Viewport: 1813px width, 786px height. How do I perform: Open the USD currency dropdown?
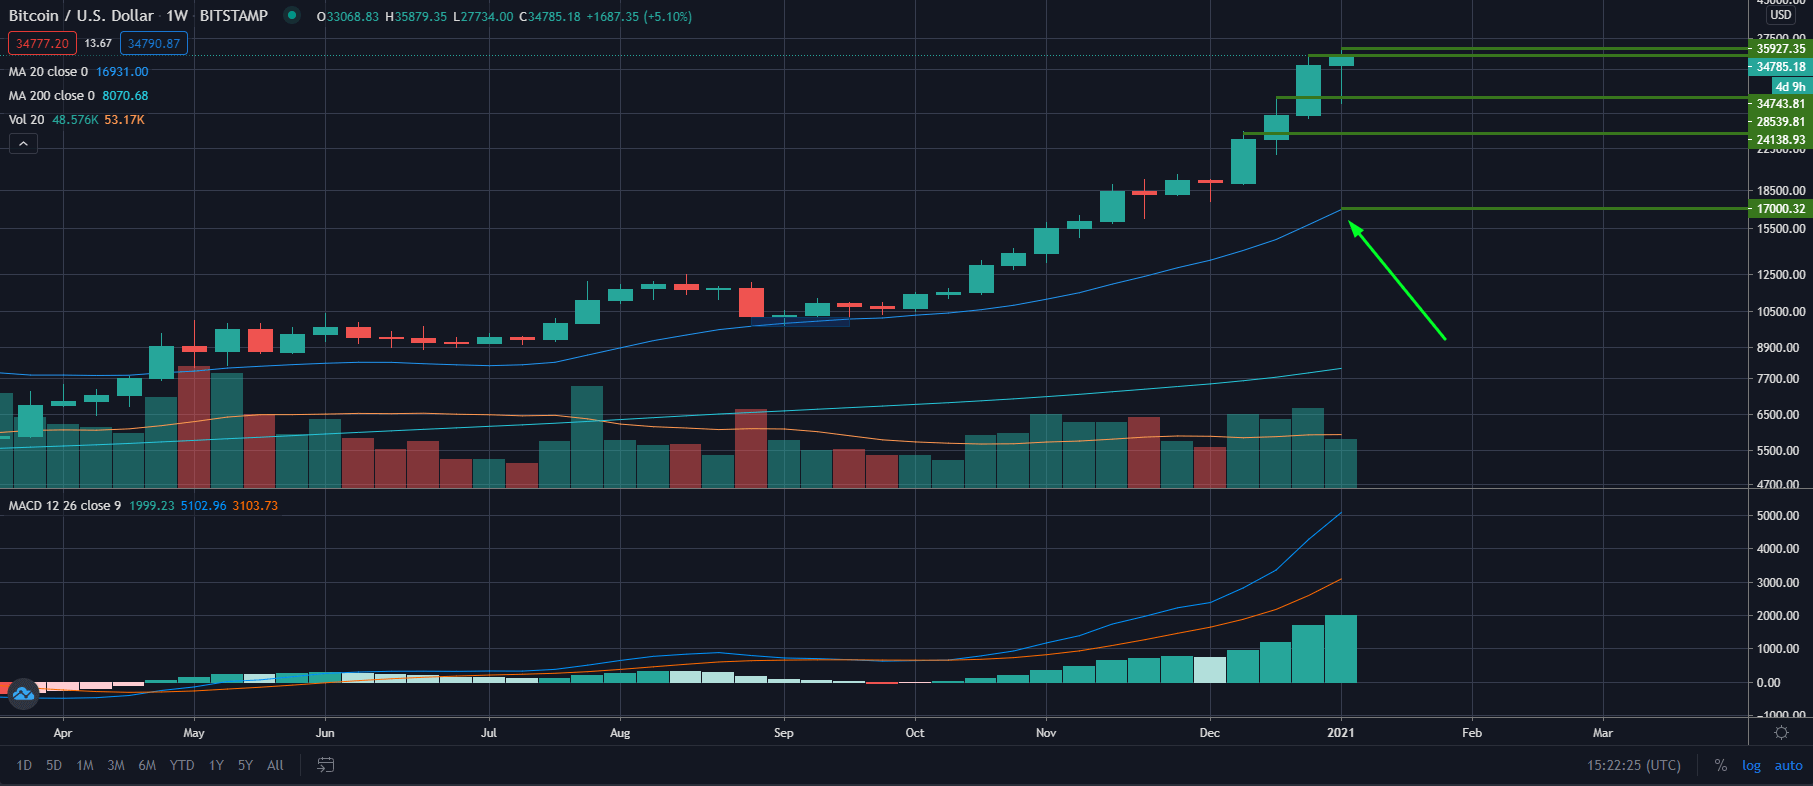point(1781,15)
